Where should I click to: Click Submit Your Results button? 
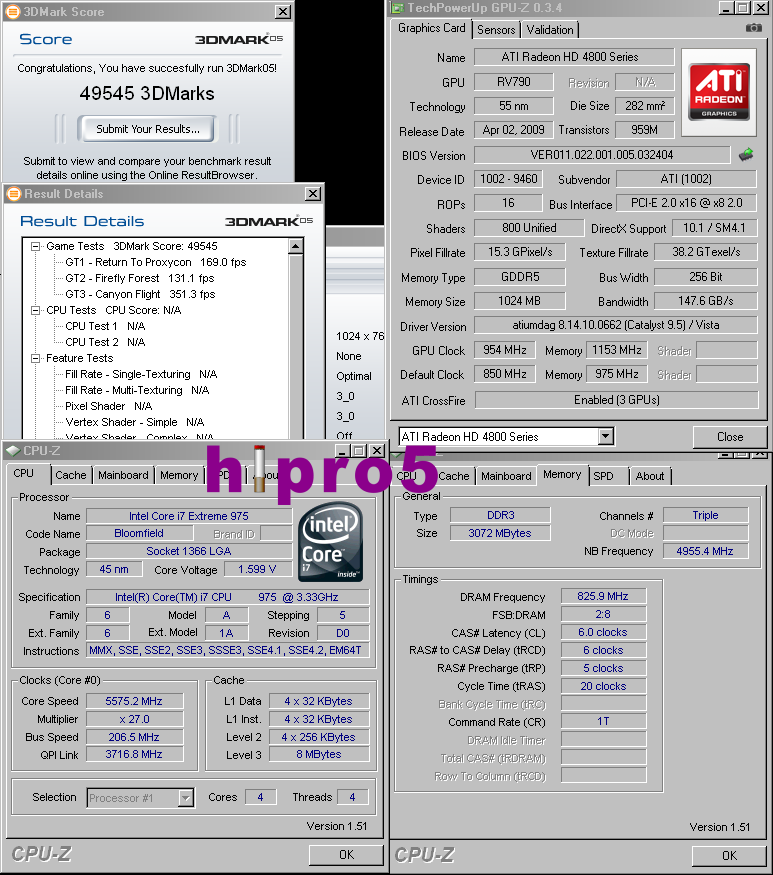point(147,129)
